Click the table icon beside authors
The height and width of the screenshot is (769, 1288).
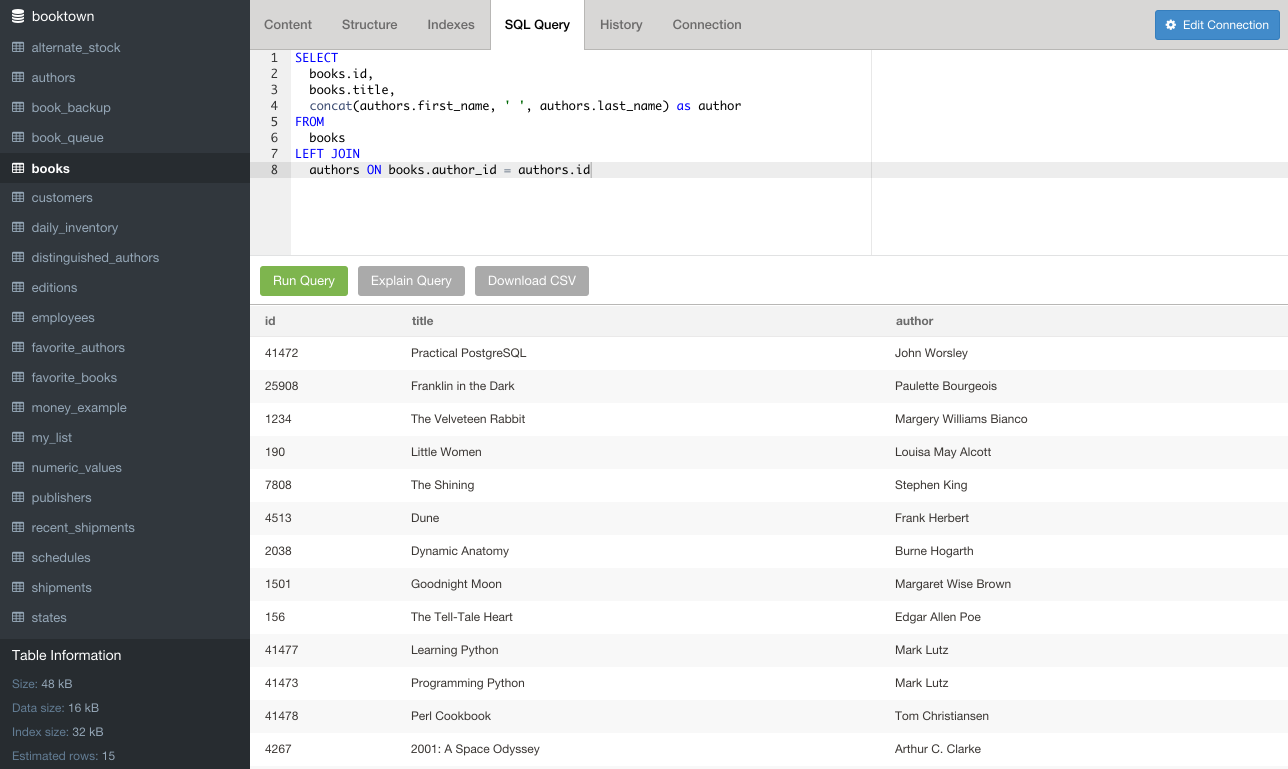[x=18, y=78]
